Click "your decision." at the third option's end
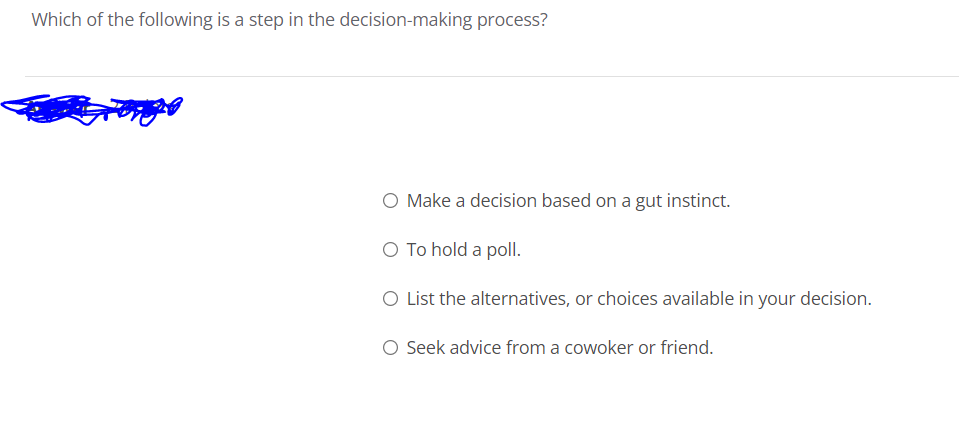 click(815, 299)
